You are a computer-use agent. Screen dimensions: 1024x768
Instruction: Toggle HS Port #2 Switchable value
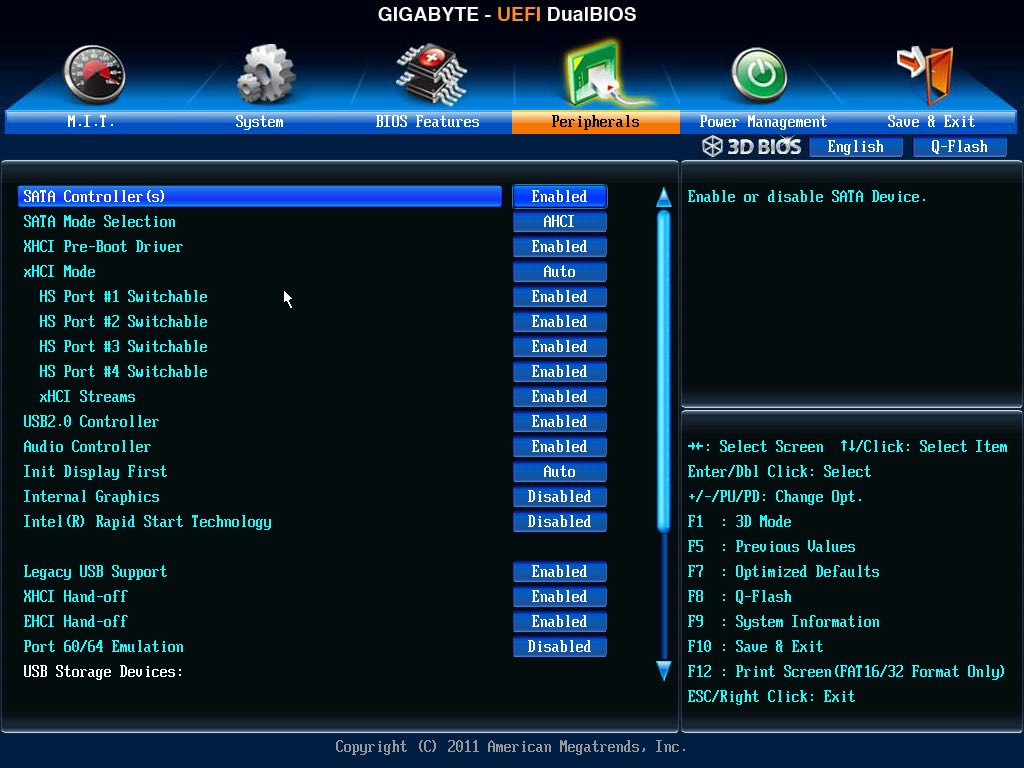(x=560, y=321)
